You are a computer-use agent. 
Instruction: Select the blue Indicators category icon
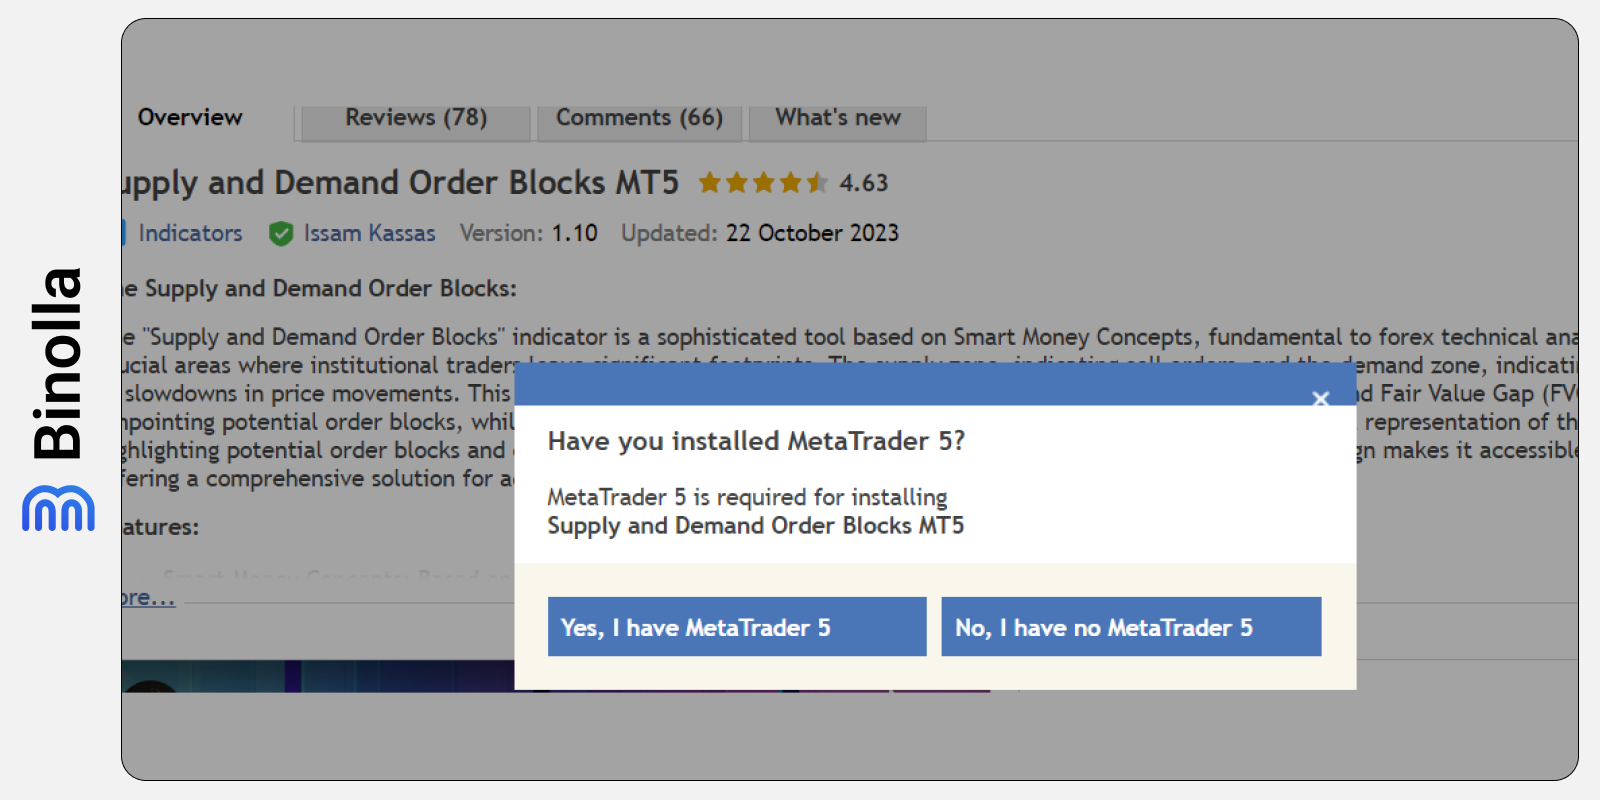click(122, 233)
